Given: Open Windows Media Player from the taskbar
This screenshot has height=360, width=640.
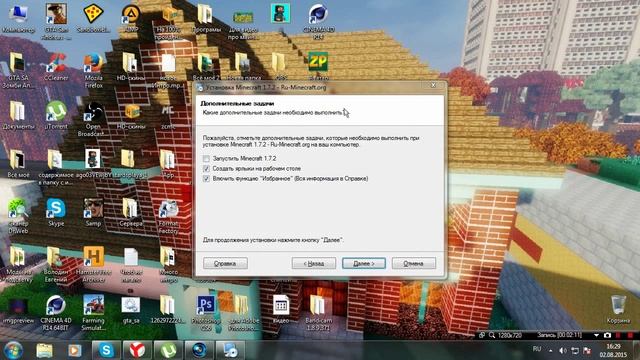Looking at the screenshot, I should [x=74, y=350].
